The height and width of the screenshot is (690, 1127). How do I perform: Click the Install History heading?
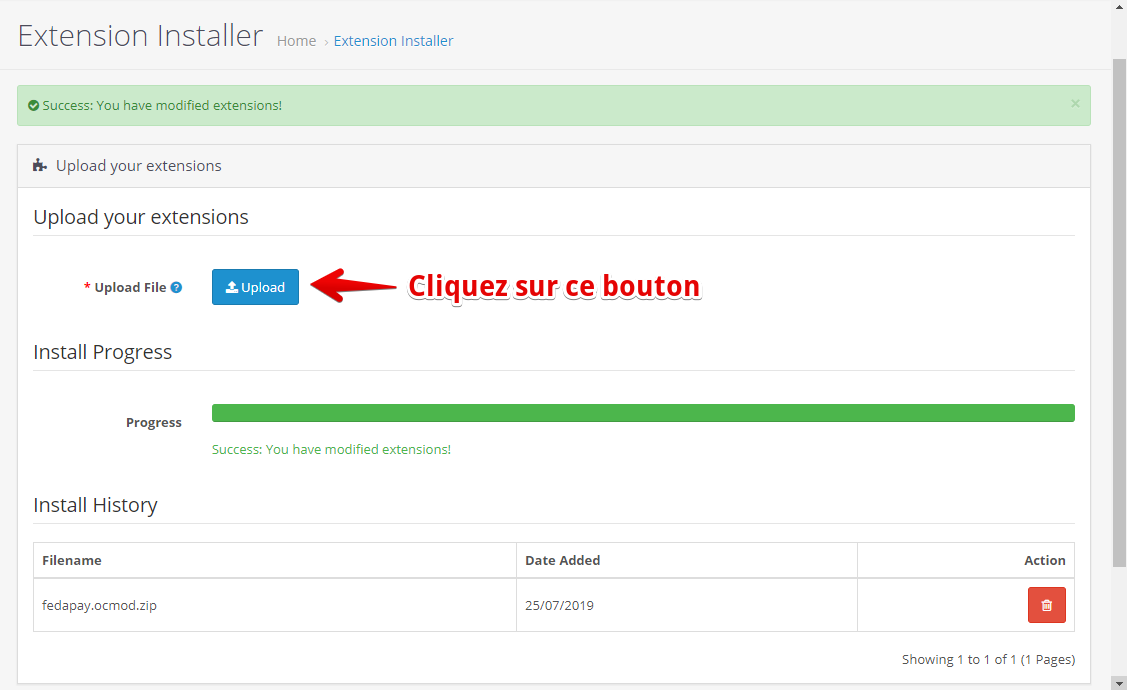pyautogui.click(x=95, y=505)
